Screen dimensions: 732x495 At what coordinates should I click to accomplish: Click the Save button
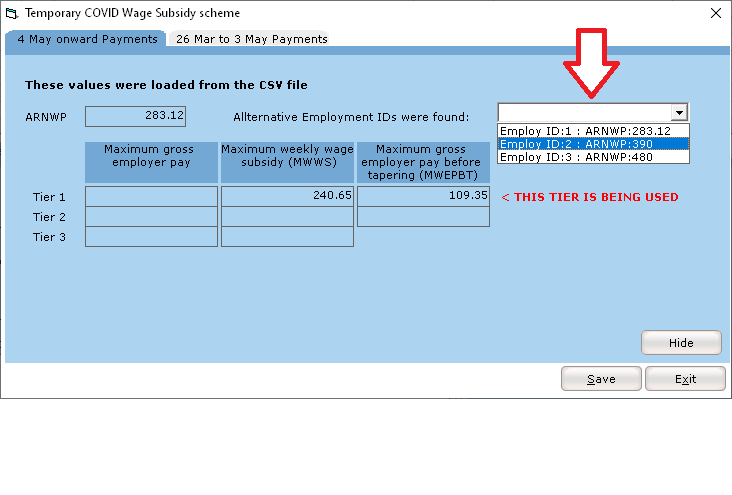click(601, 379)
